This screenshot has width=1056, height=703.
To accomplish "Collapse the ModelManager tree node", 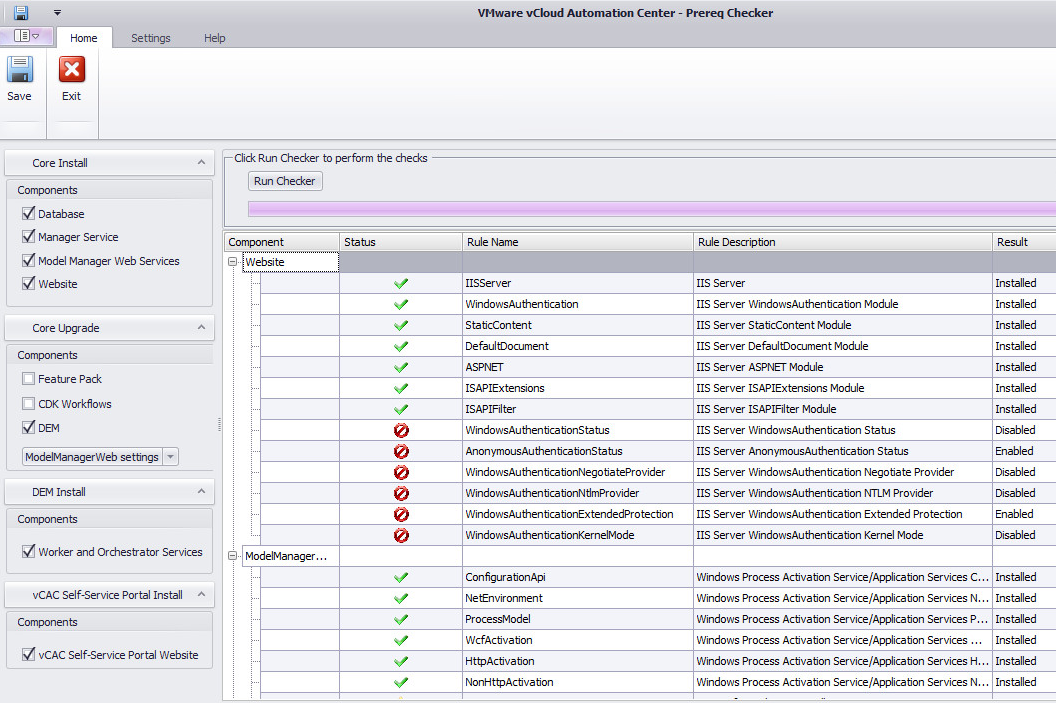I will pos(232,556).
